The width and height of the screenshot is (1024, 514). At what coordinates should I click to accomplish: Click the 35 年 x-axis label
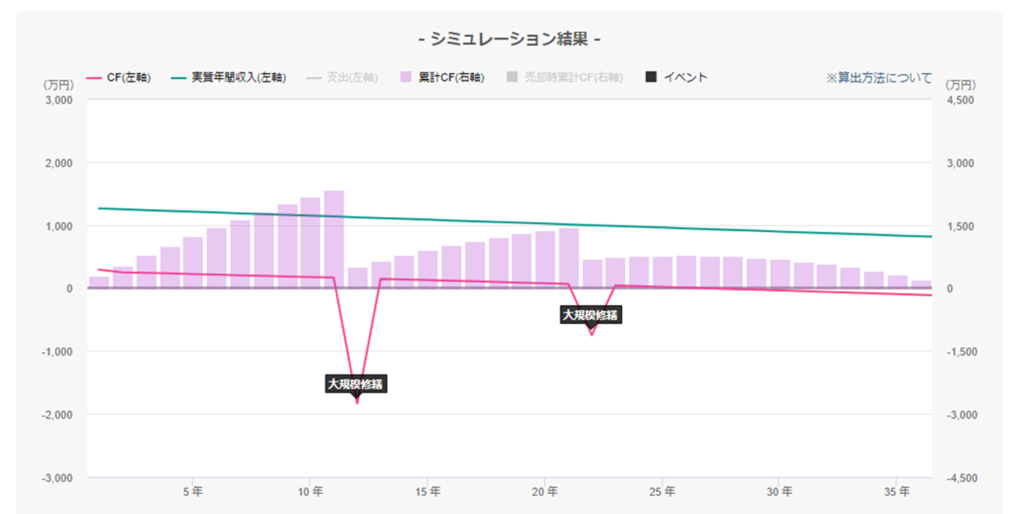tap(897, 492)
